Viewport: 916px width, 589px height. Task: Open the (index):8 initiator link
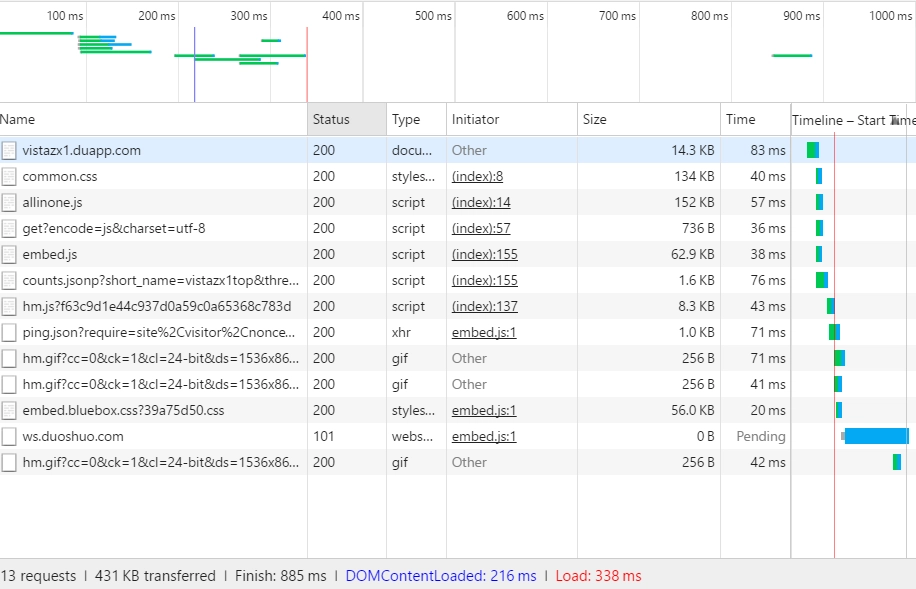pyautogui.click(x=477, y=177)
